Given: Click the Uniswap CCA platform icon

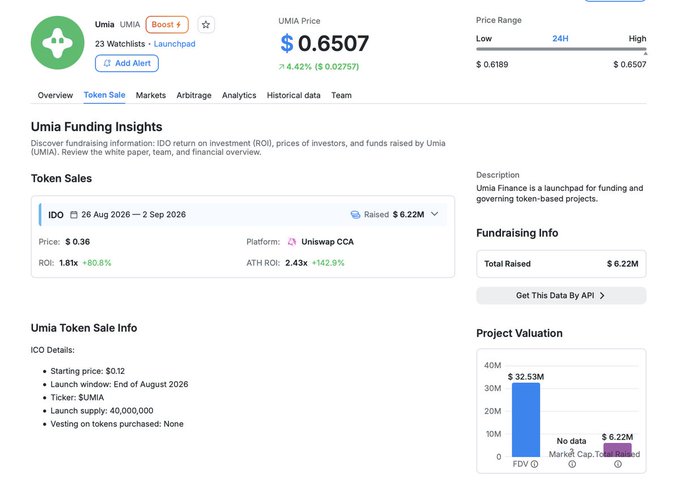Looking at the screenshot, I should tap(292, 242).
